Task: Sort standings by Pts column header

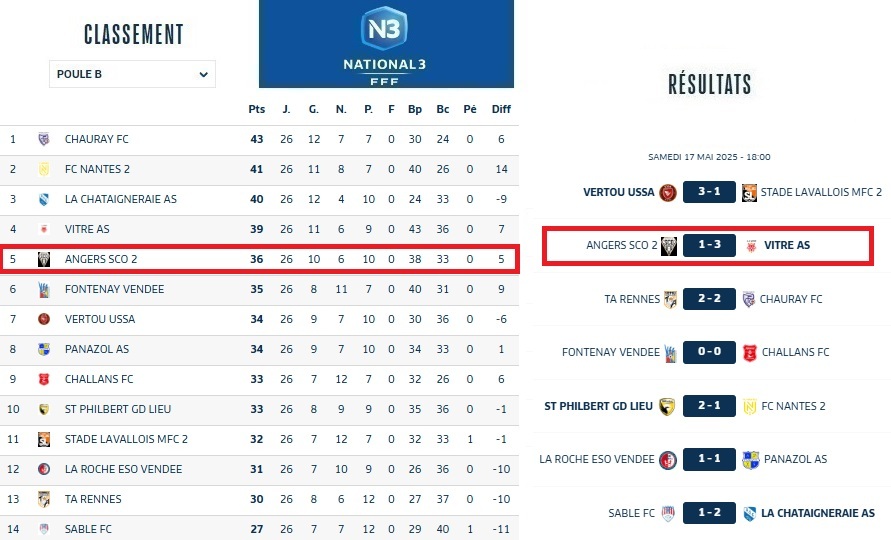Action: coord(256,109)
